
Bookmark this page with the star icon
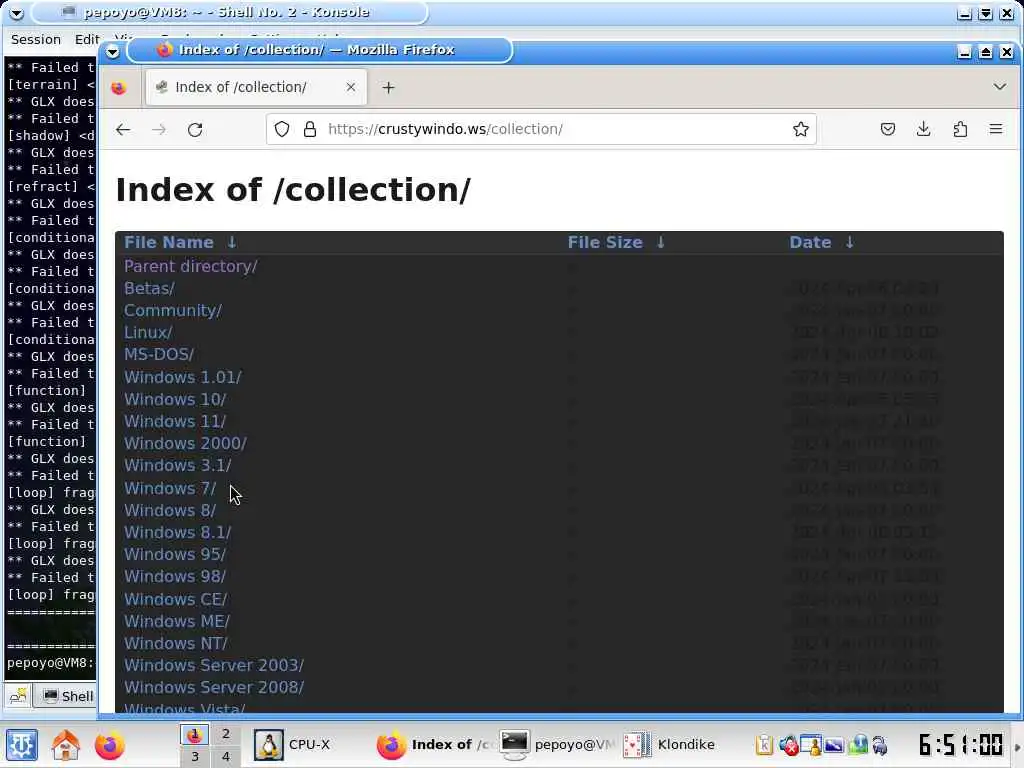click(x=801, y=129)
